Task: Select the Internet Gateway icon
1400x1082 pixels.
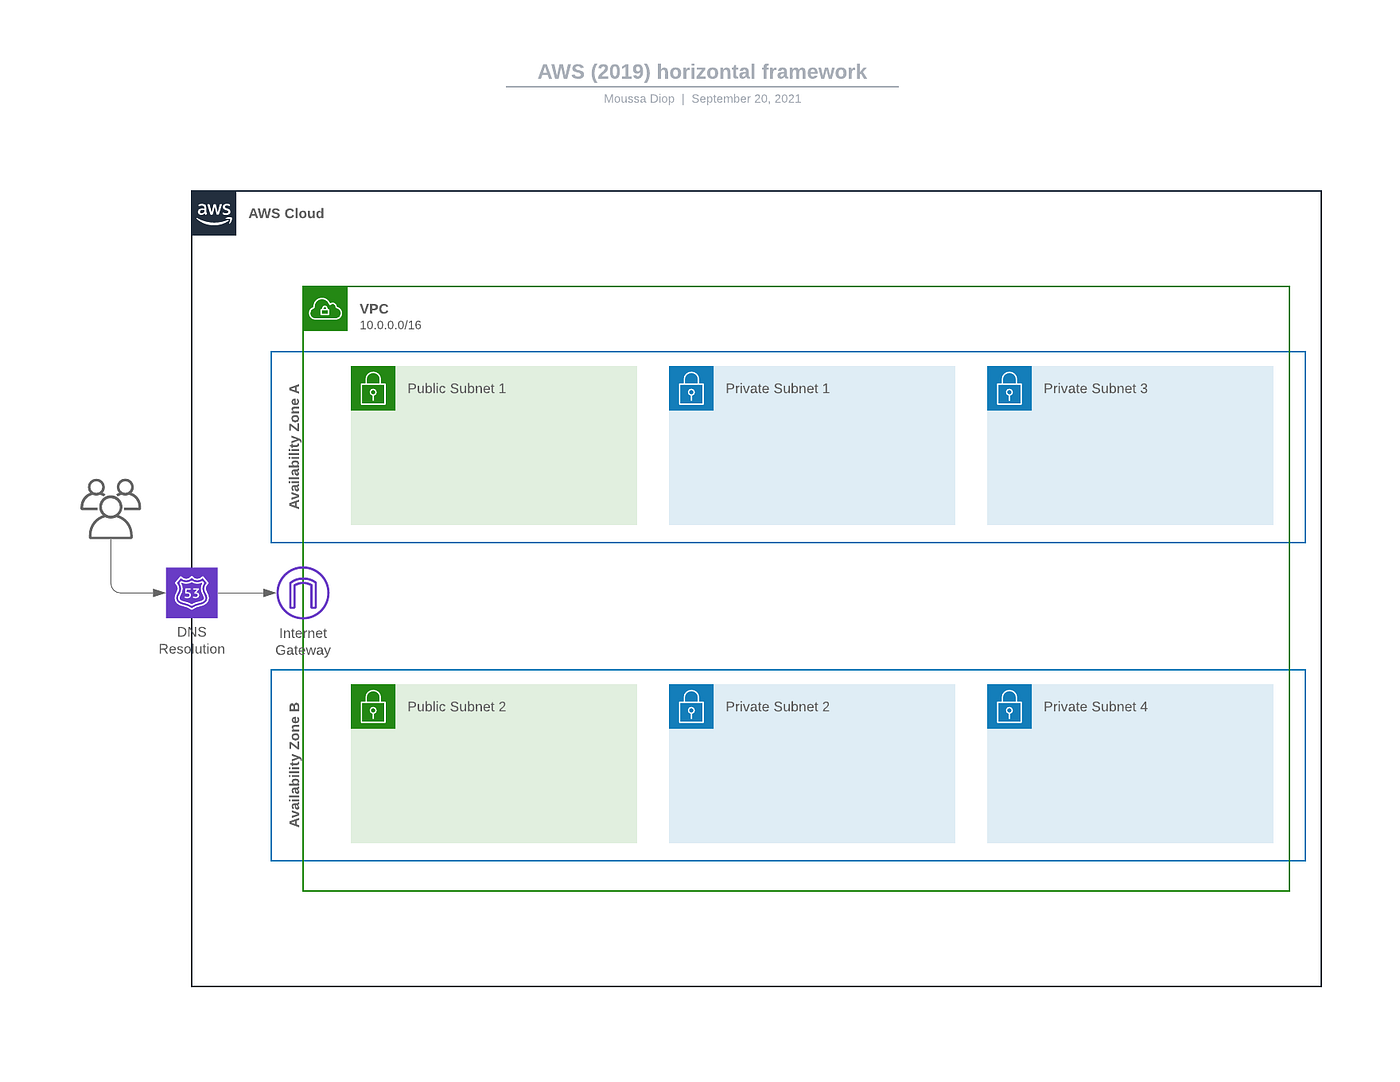Action: [x=303, y=592]
